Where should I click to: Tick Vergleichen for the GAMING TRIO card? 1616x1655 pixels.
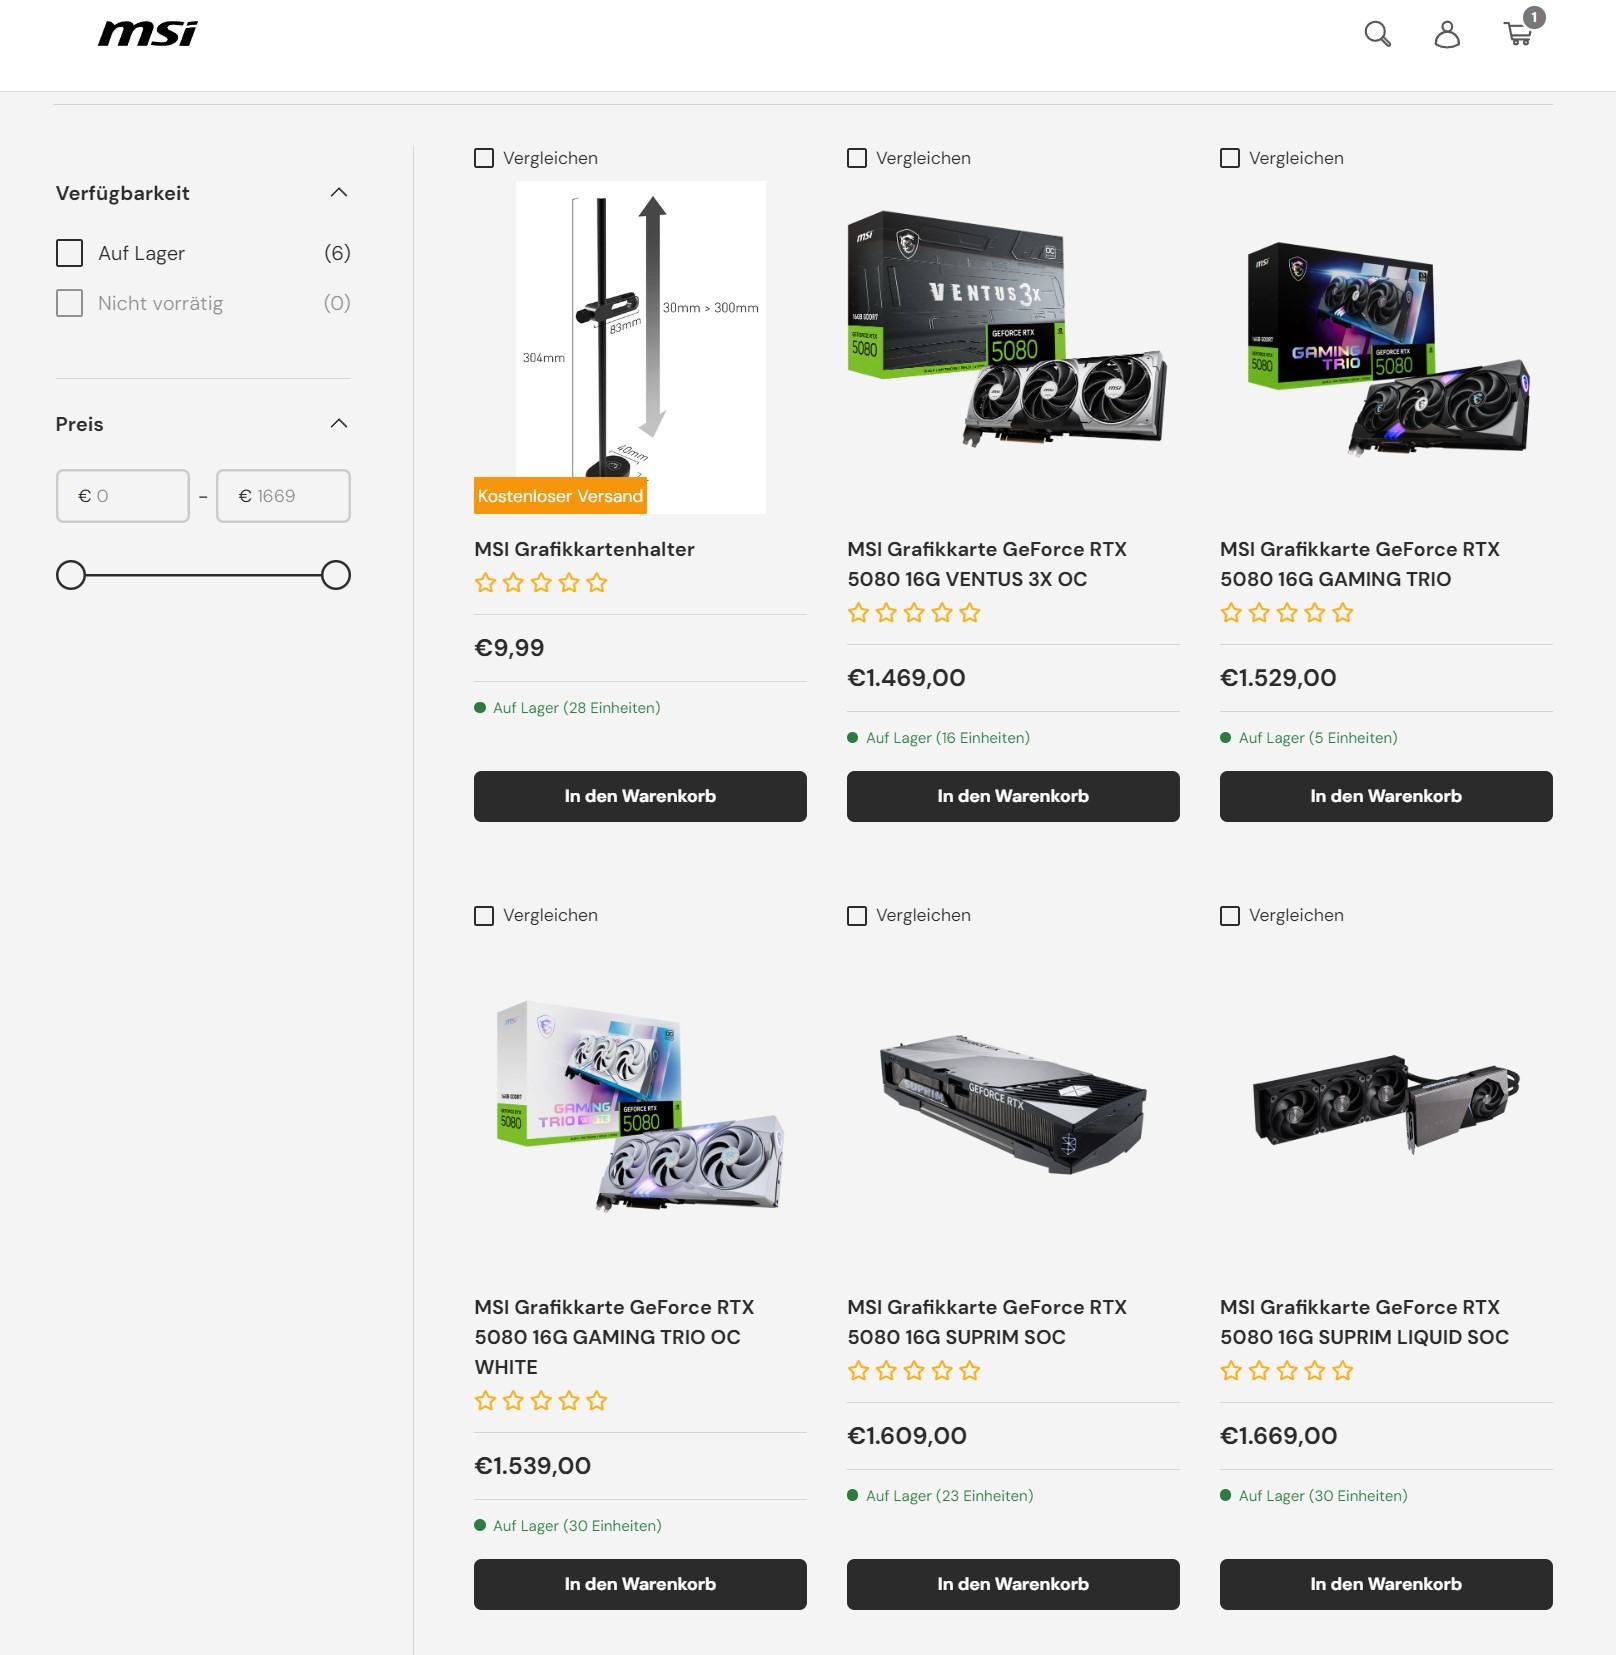1230,158
